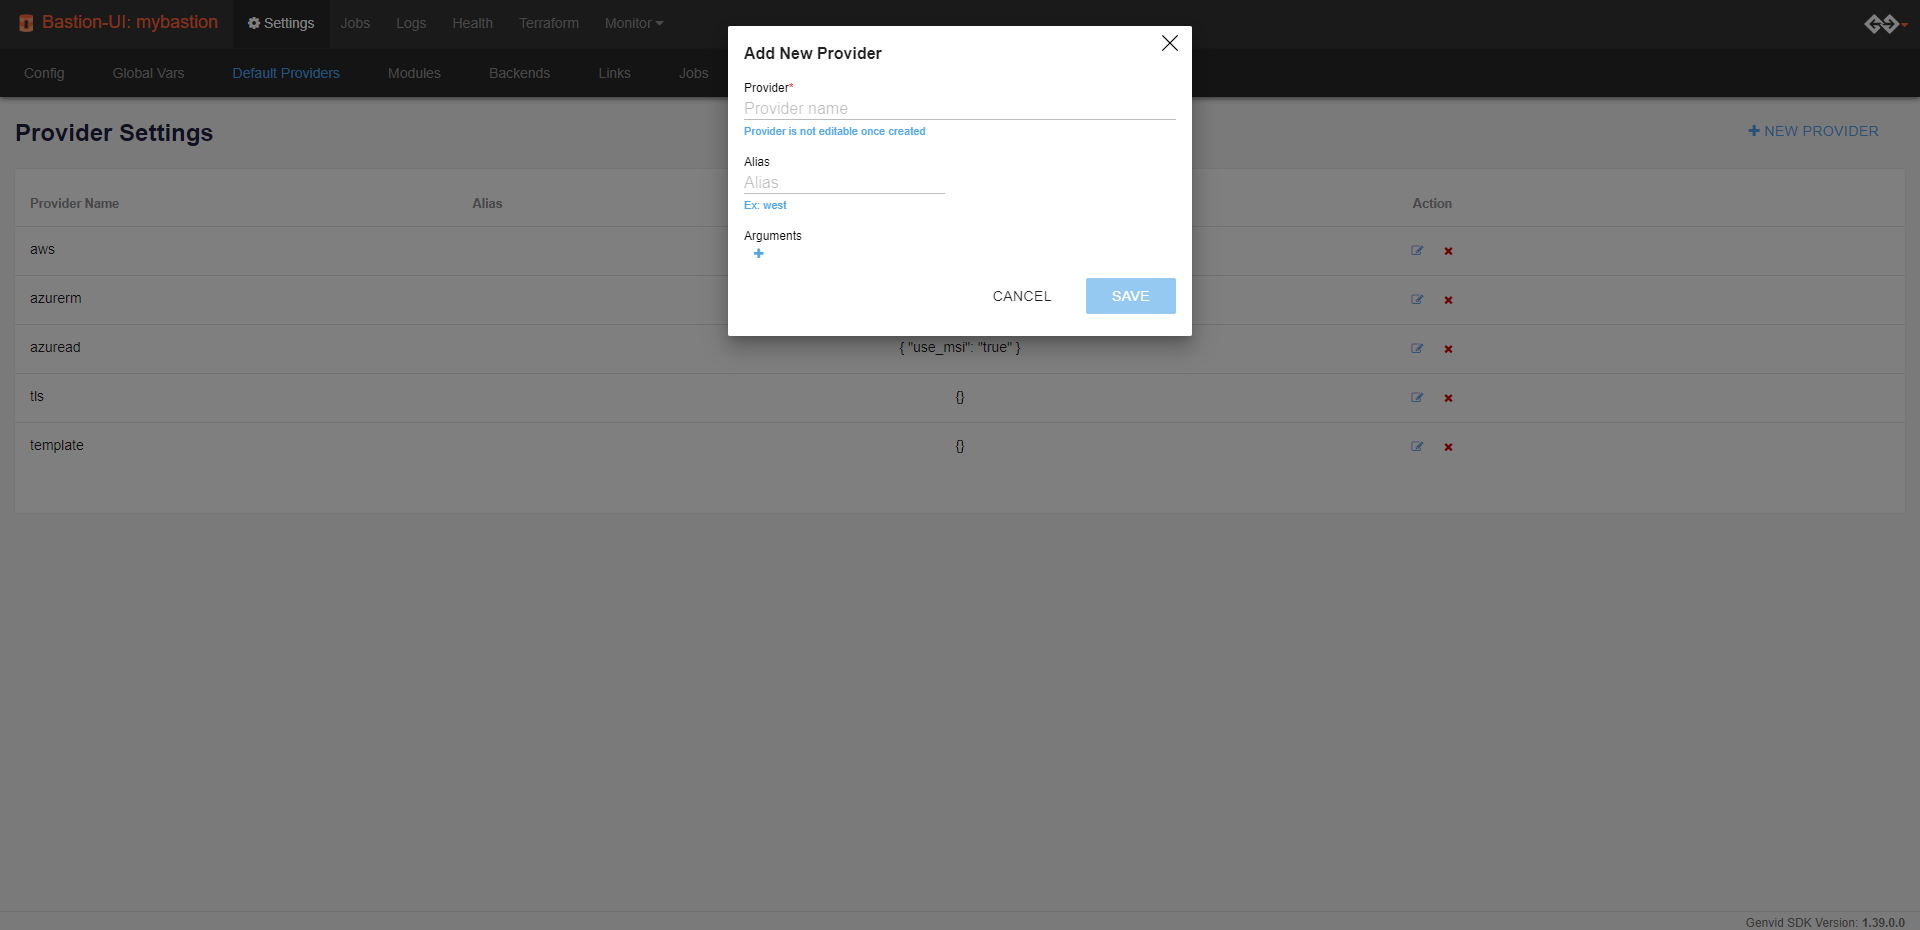Edit the azuread provider
Screen dimensions: 1920x930
pos(1417,349)
